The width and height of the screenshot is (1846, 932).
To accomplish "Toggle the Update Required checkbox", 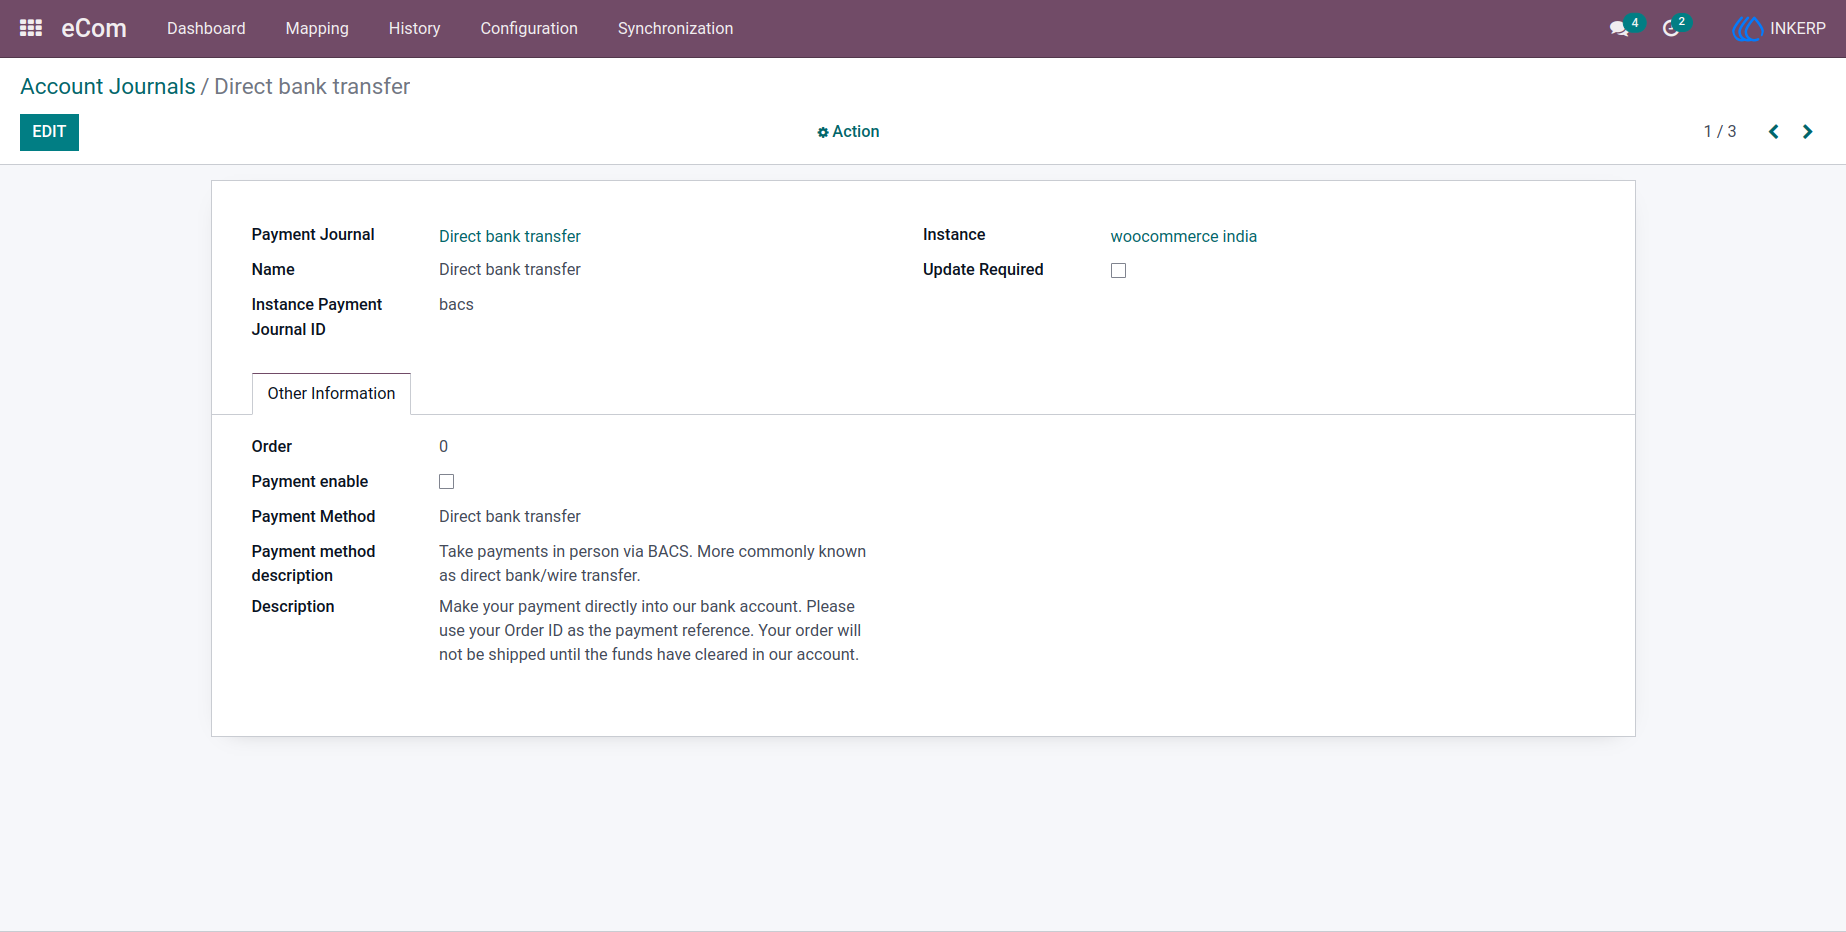I will (1118, 270).
